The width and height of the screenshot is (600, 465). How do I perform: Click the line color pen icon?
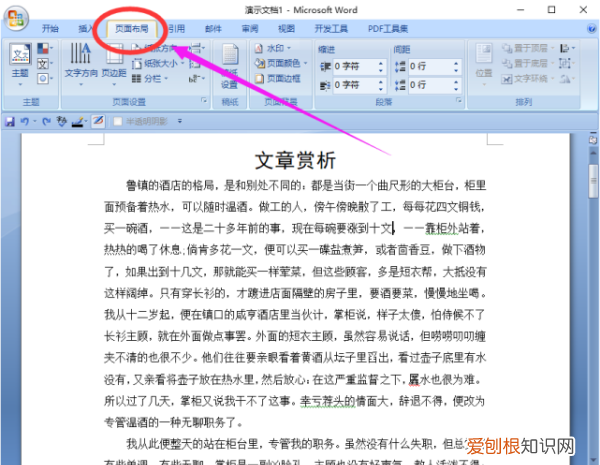[x=78, y=122]
